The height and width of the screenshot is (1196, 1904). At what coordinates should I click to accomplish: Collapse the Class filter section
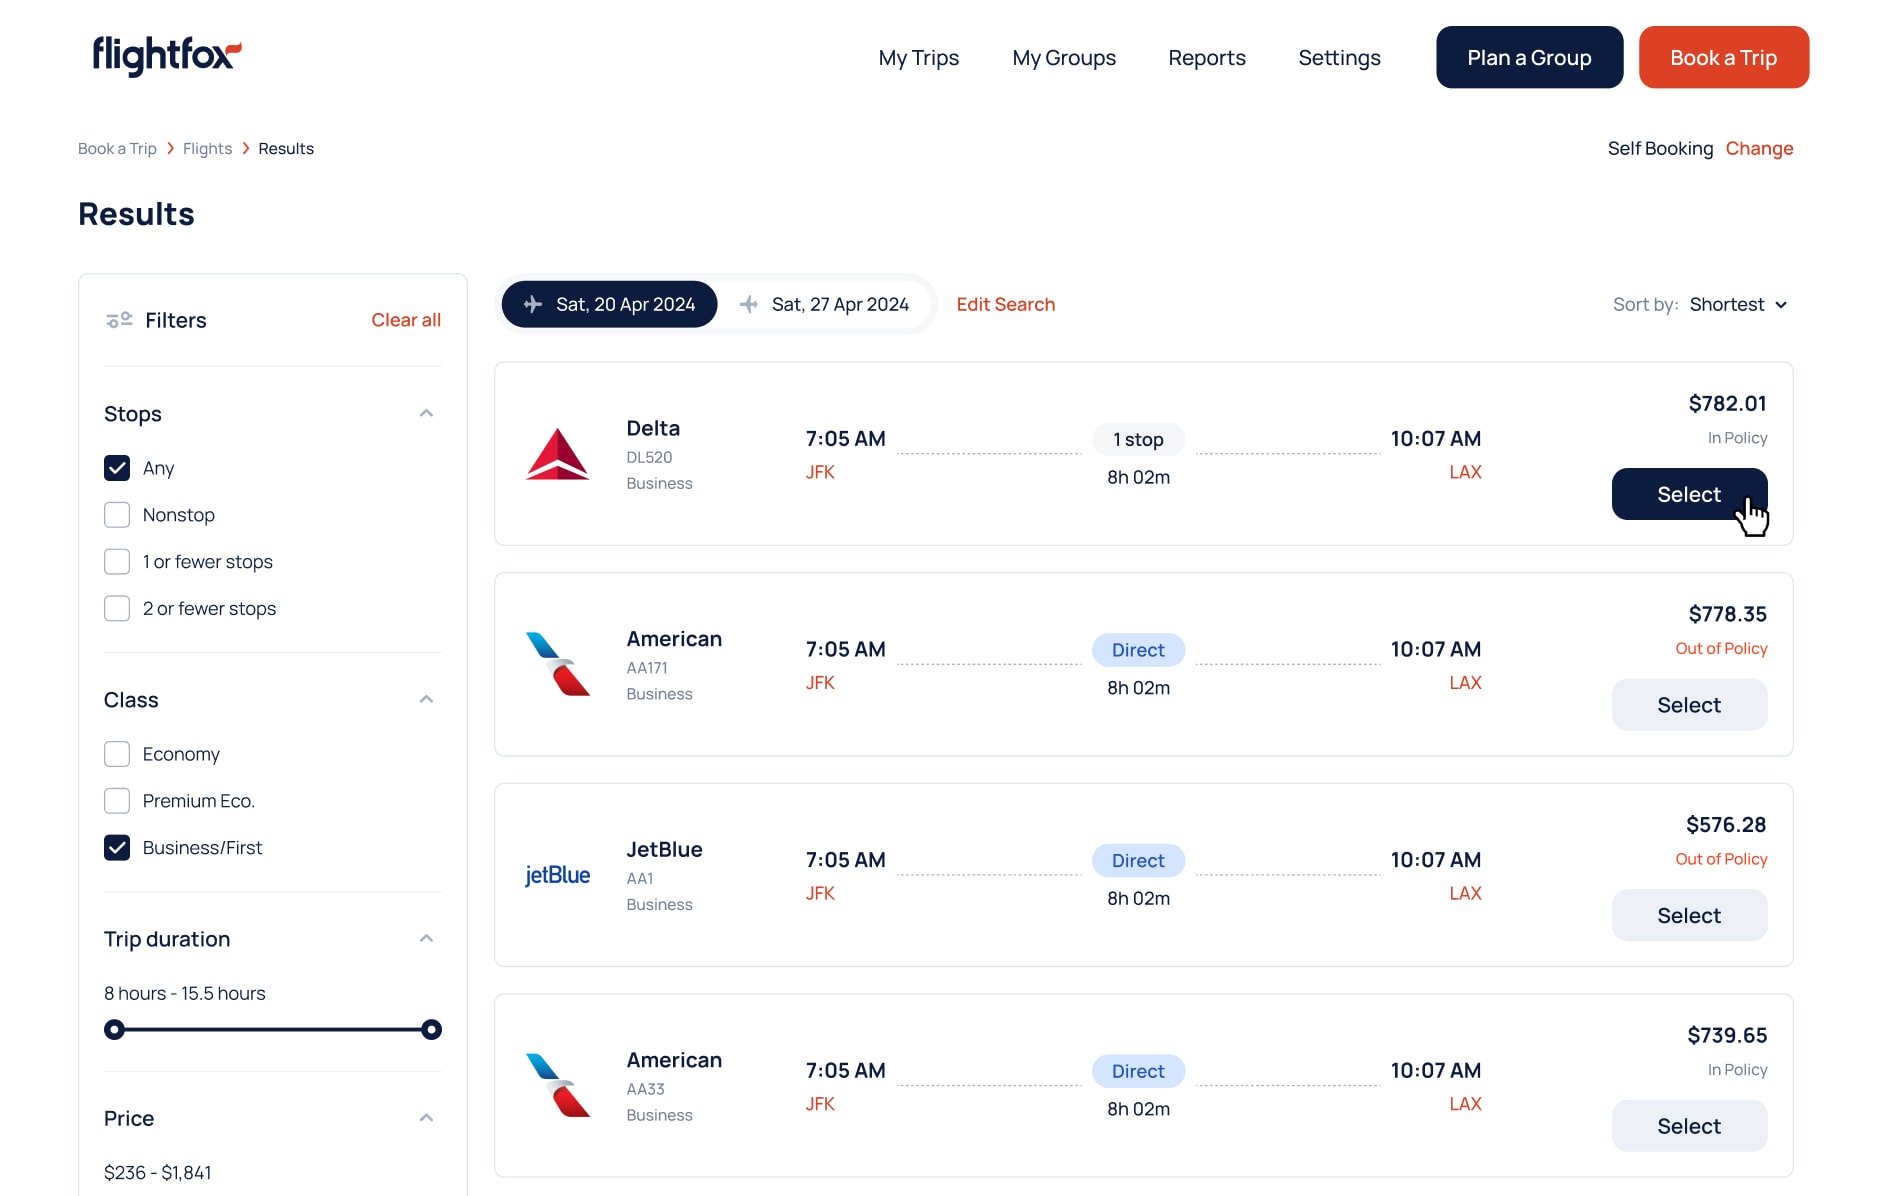click(426, 699)
